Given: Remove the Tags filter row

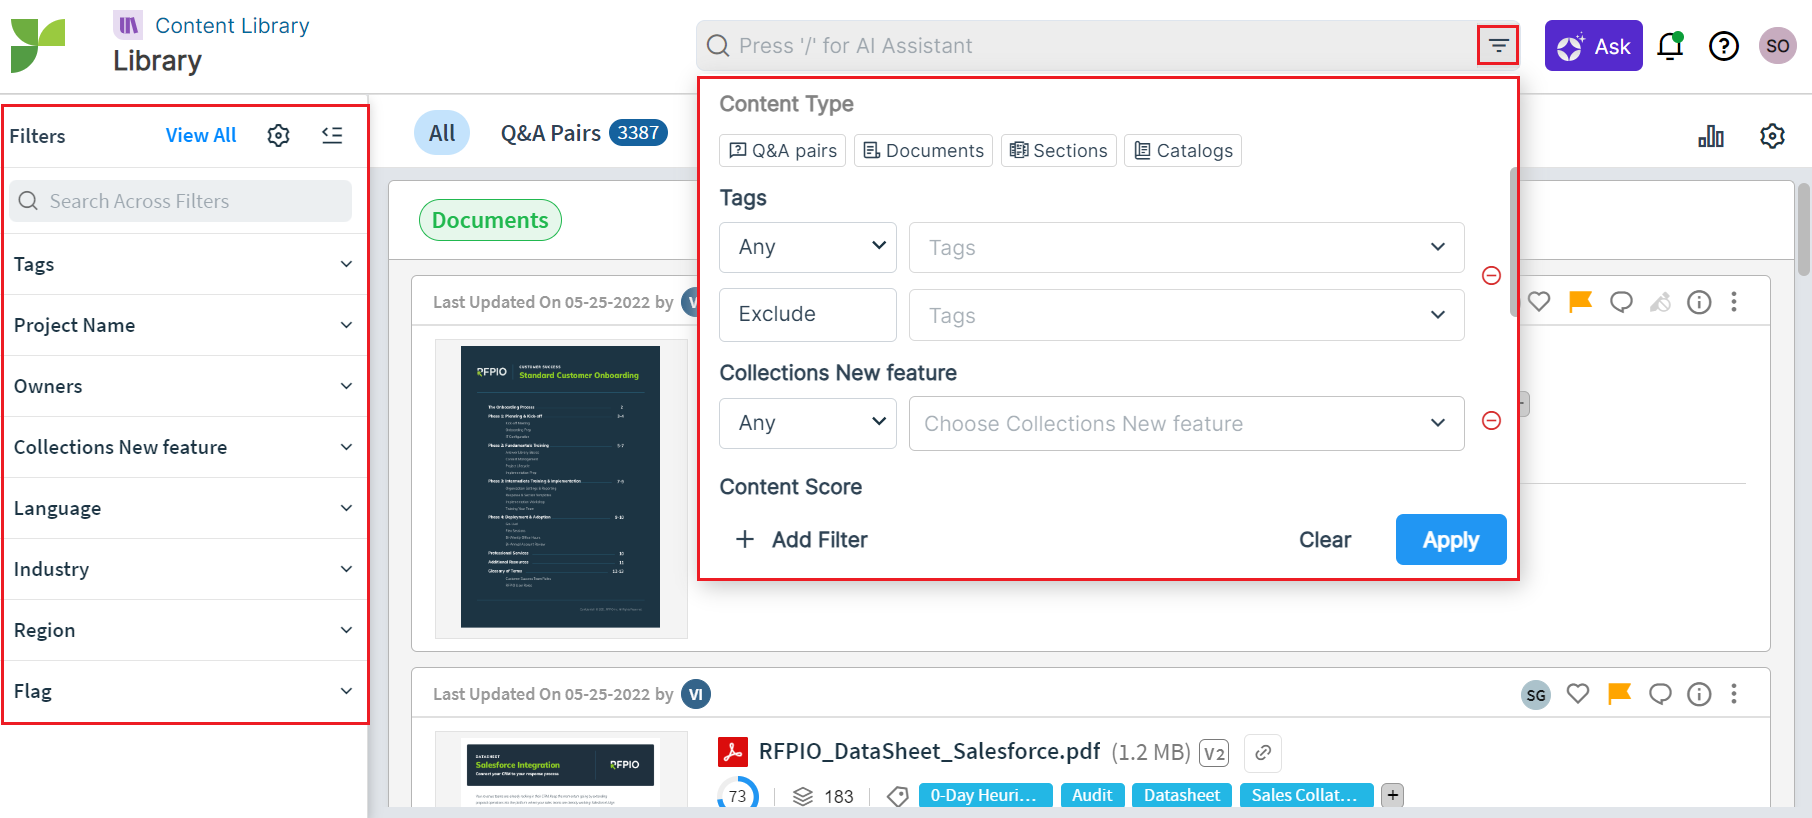Looking at the screenshot, I should coord(1491,275).
